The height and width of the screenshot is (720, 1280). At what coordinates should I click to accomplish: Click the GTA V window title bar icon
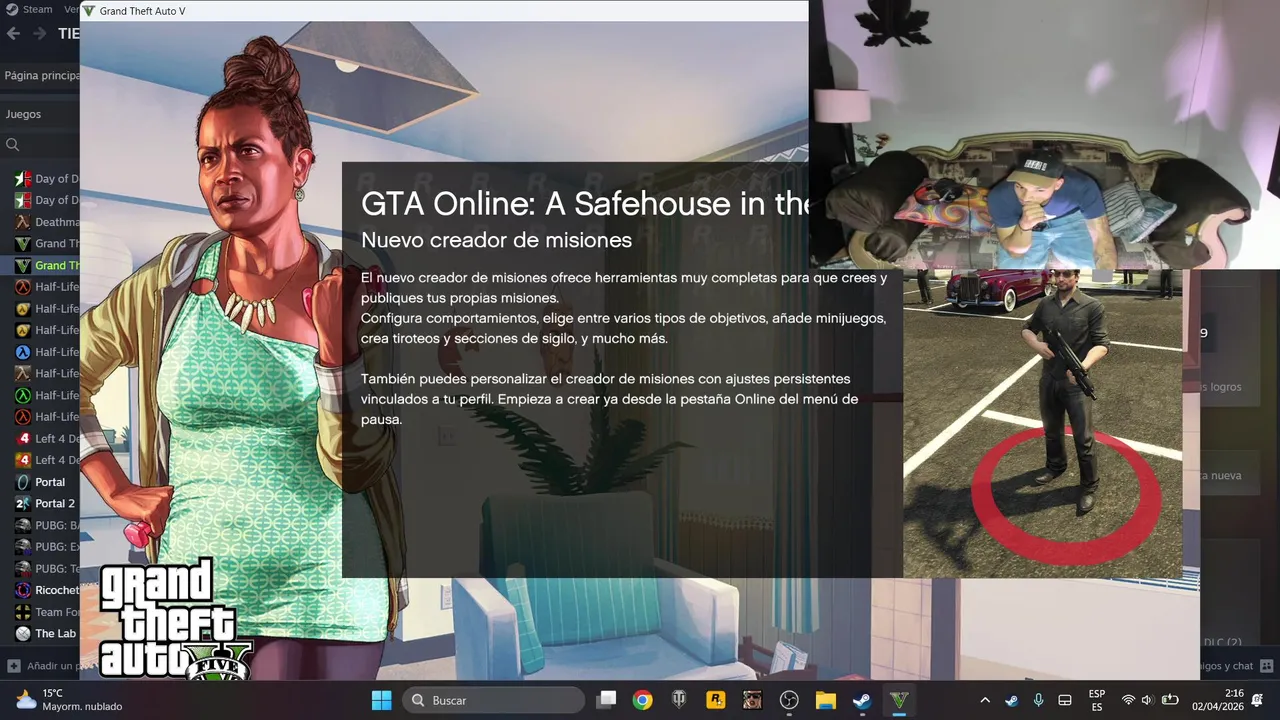89,11
